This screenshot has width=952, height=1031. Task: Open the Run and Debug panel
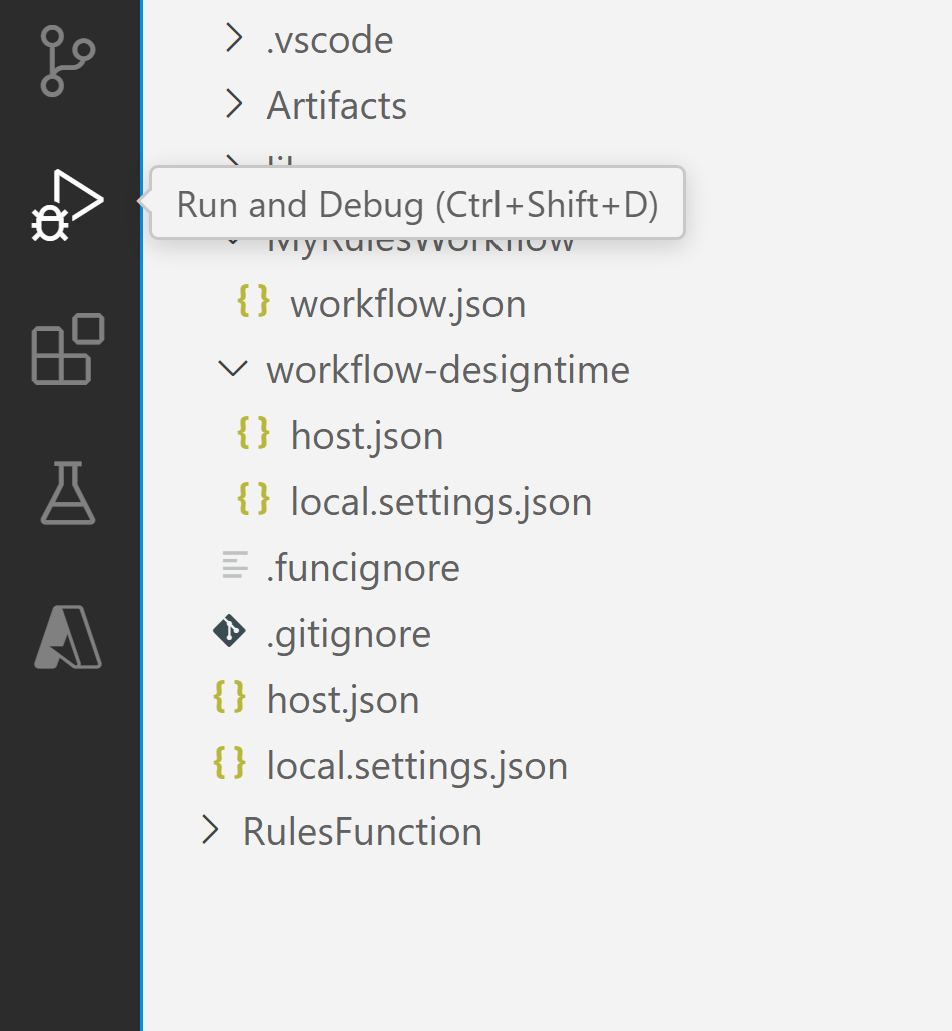point(69,203)
